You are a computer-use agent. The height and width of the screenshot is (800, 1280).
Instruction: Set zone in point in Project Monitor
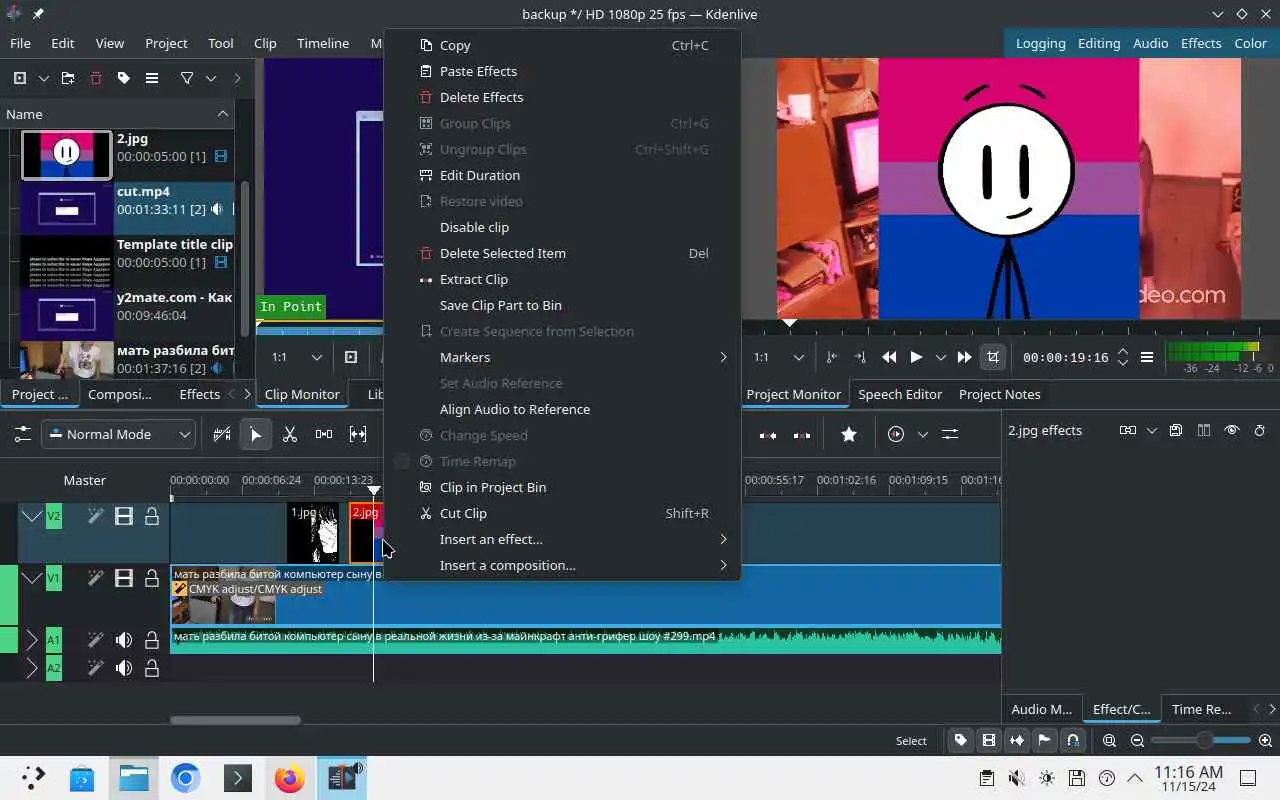(x=832, y=357)
